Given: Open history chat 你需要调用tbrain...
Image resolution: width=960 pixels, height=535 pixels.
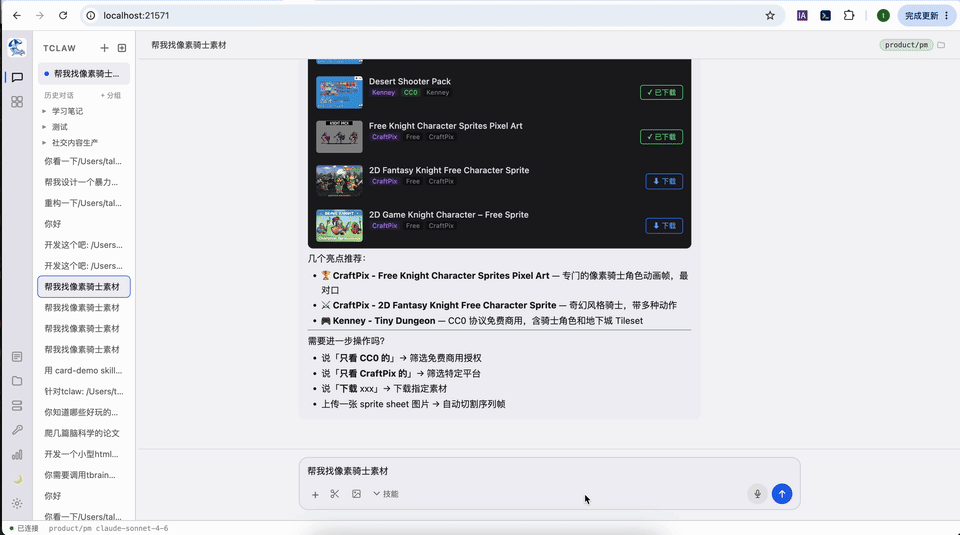Looking at the screenshot, I should [84, 475].
